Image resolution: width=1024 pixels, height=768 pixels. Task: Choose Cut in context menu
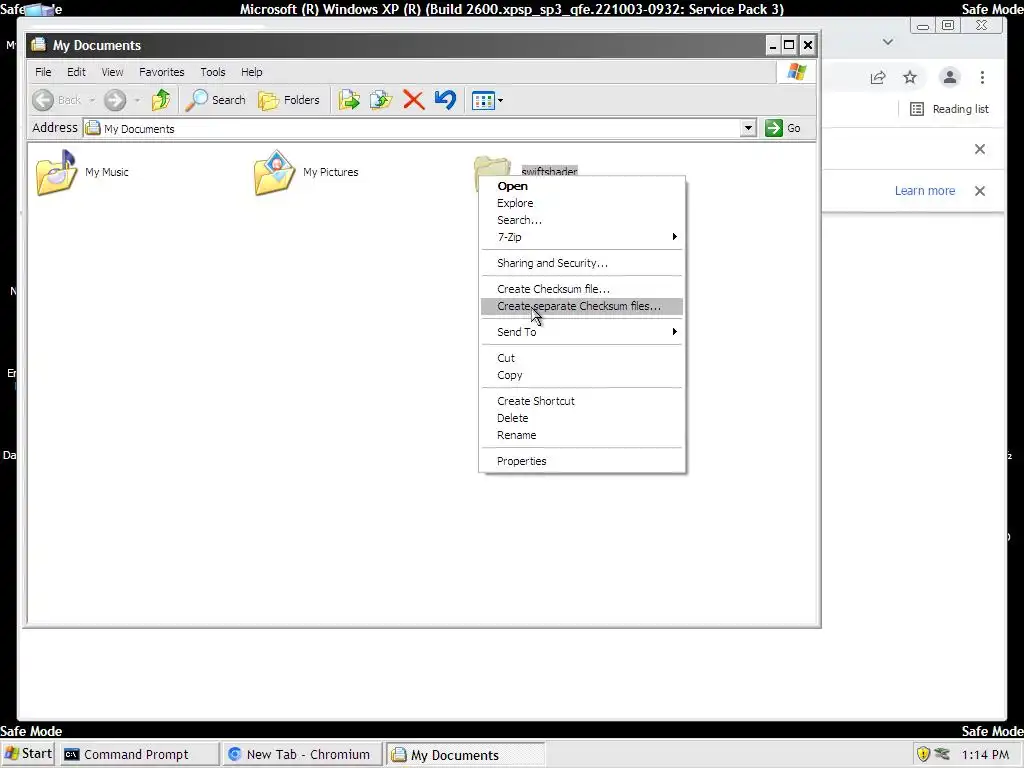(583, 358)
